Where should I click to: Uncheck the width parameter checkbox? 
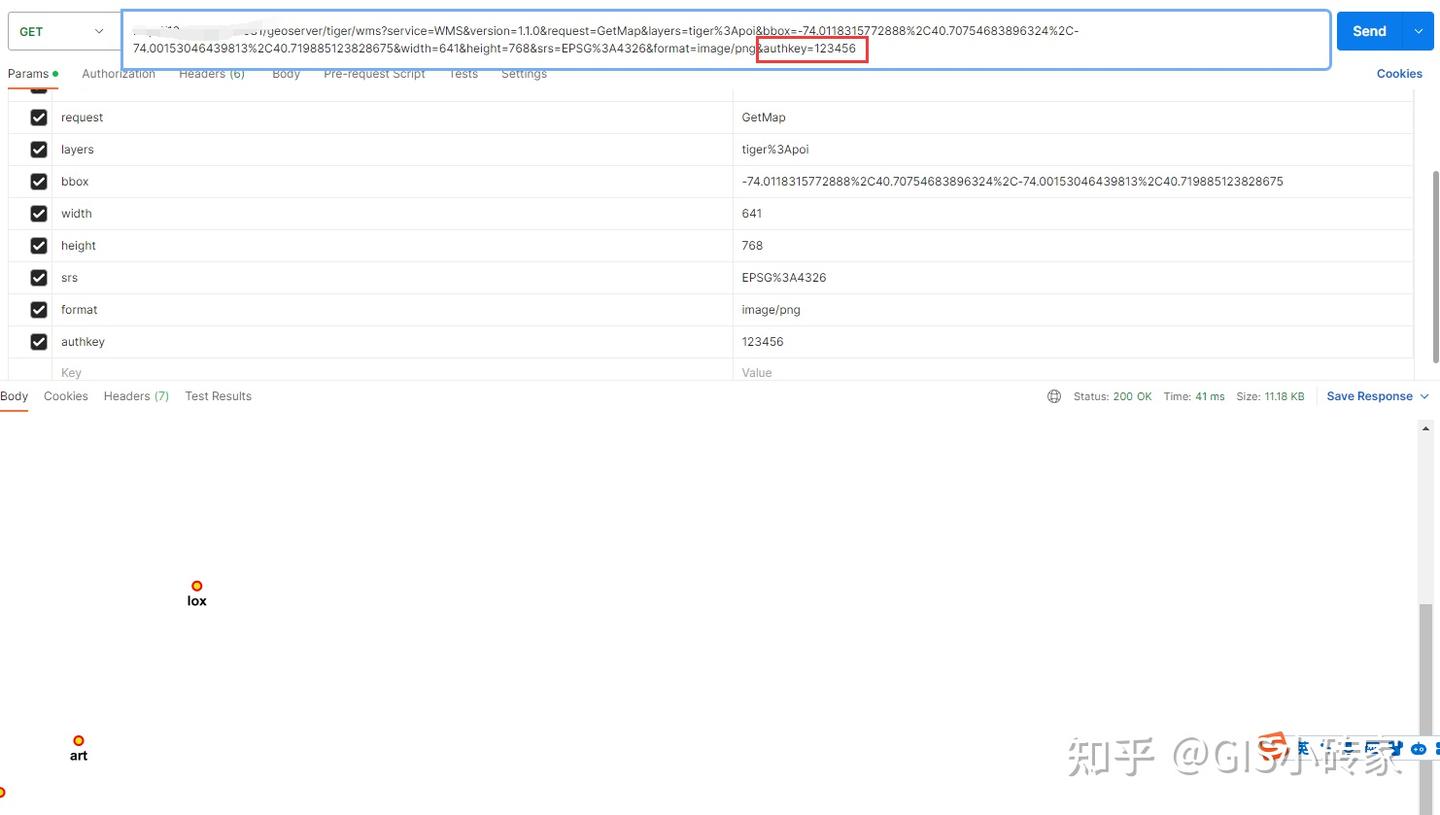point(38,213)
